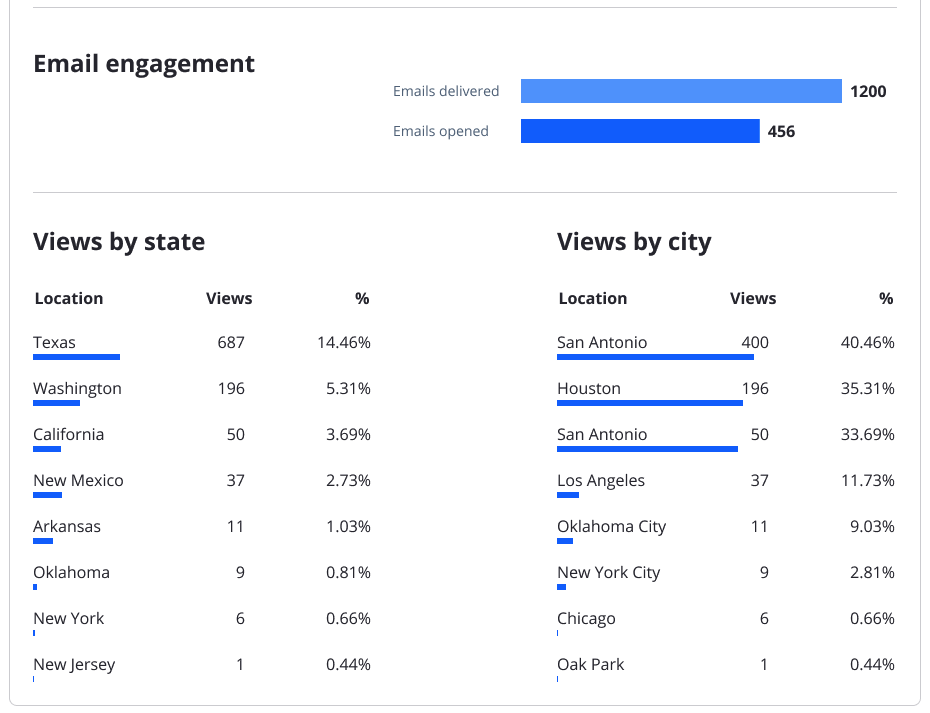Image resolution: width=930 pixels, height=713 pixels.
Task: Click % column header in Views by state table
Action: pyautogui.click(x=362, y=298)
